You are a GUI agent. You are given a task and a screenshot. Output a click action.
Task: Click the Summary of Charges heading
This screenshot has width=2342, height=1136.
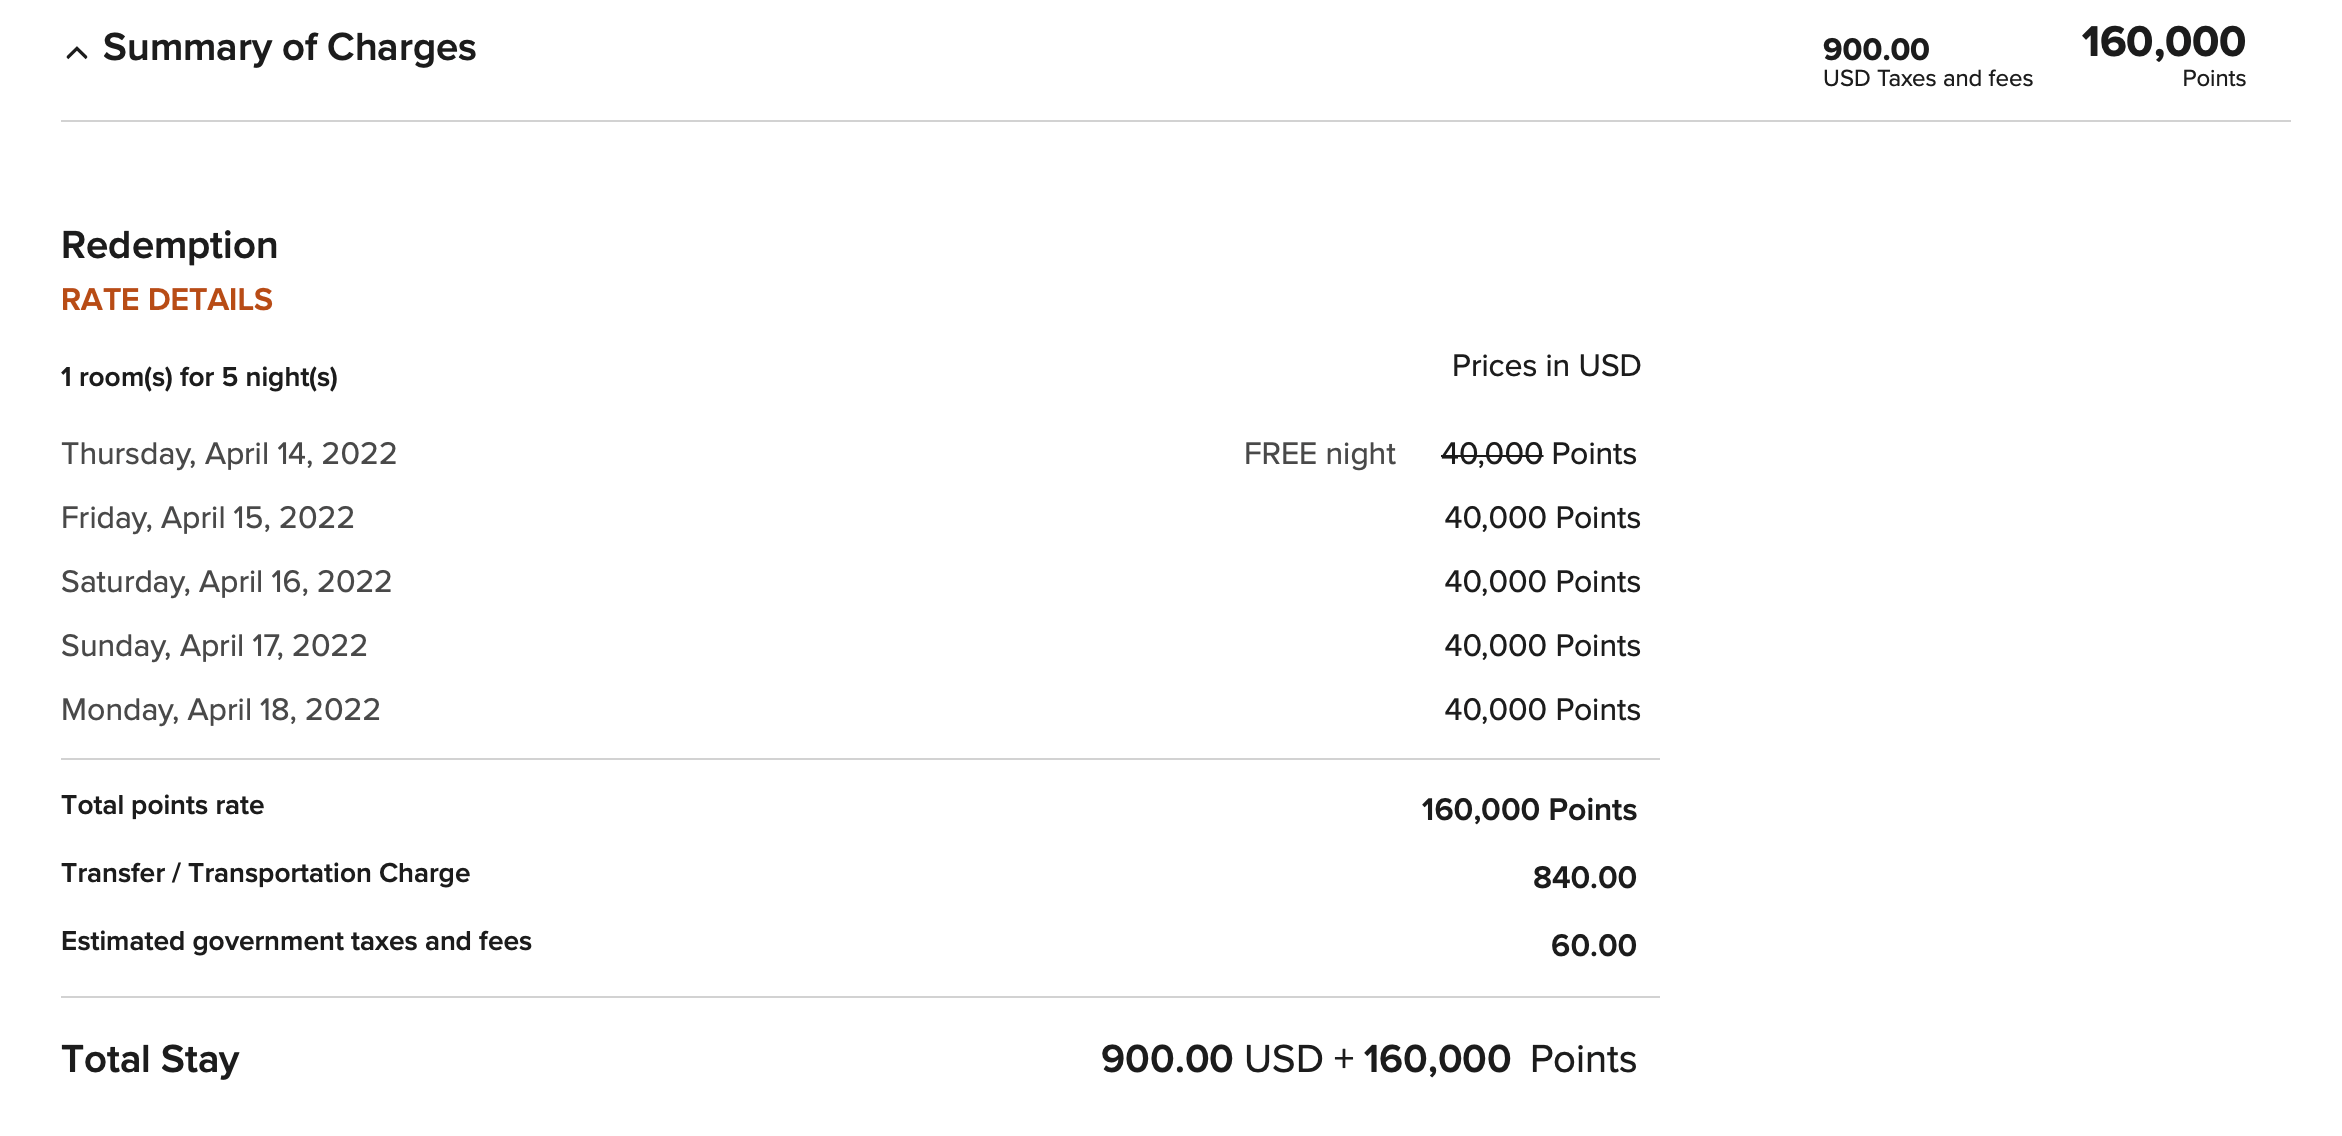[290, 46]
